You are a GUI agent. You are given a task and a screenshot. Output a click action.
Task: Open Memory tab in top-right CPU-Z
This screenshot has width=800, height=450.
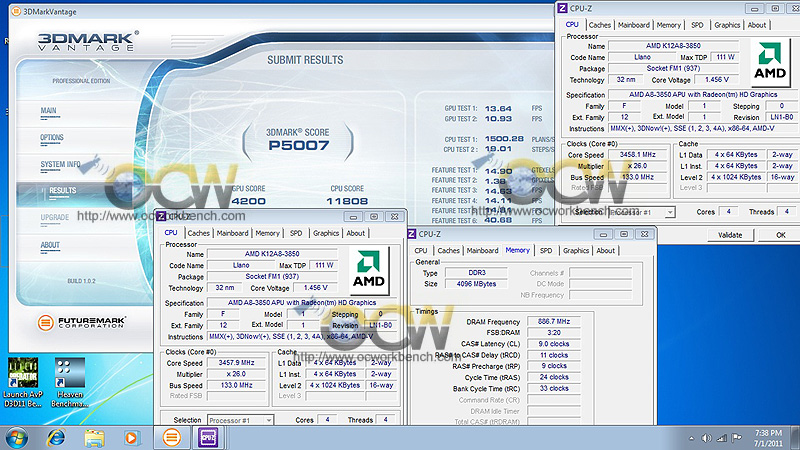point(668,25)
